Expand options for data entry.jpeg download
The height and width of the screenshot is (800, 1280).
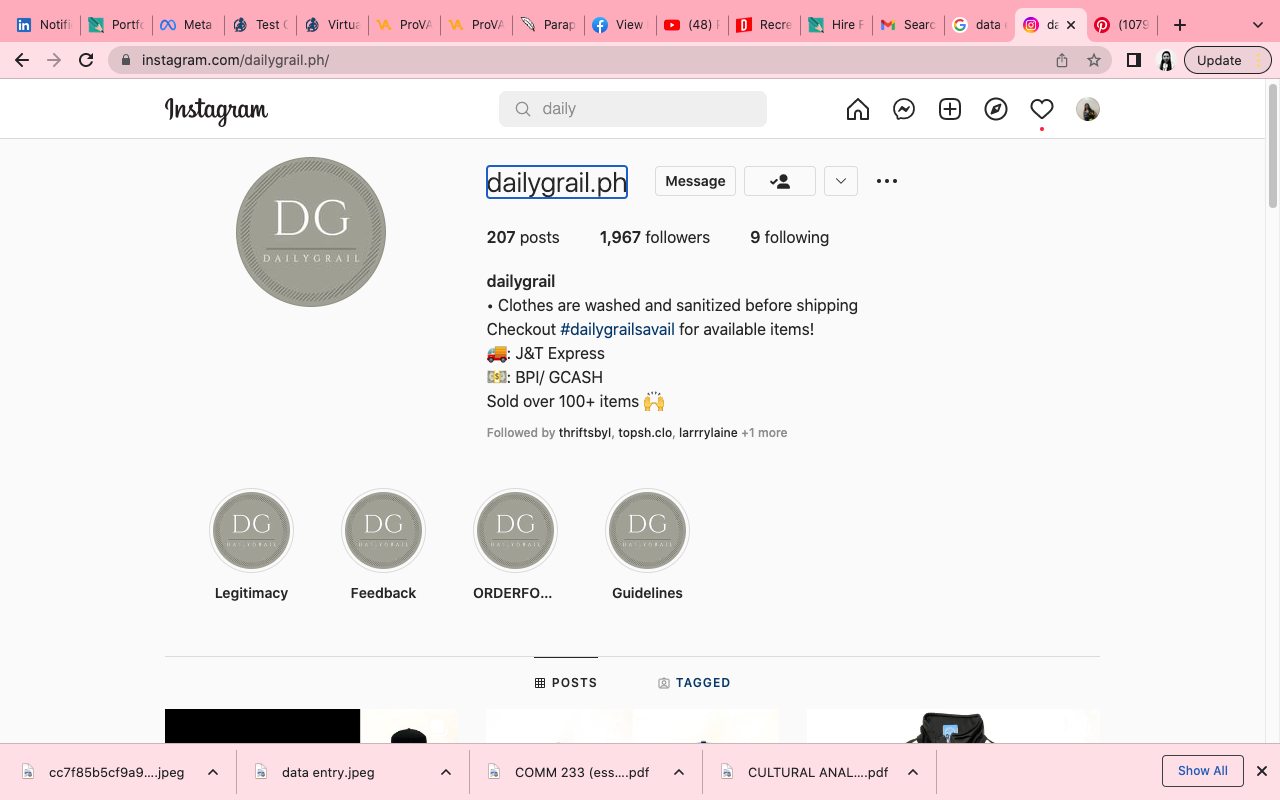coord(446,772)
